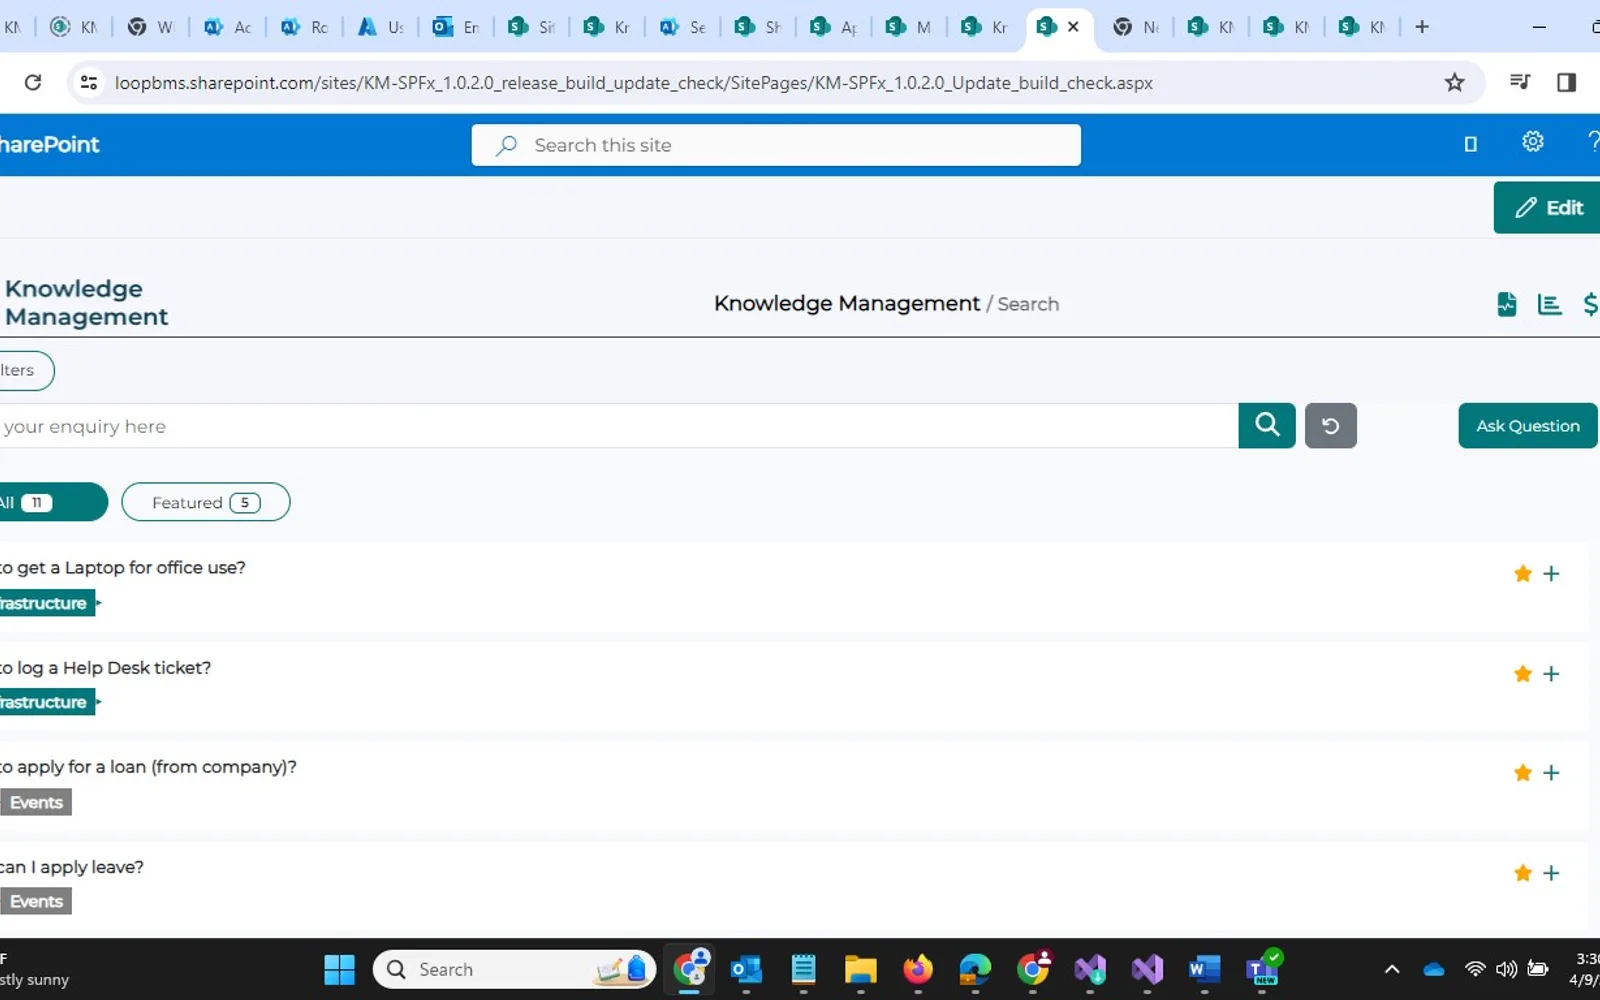Click the green search magnifier button
The image size is (1600, 1000).
[x=1266, y=425]
